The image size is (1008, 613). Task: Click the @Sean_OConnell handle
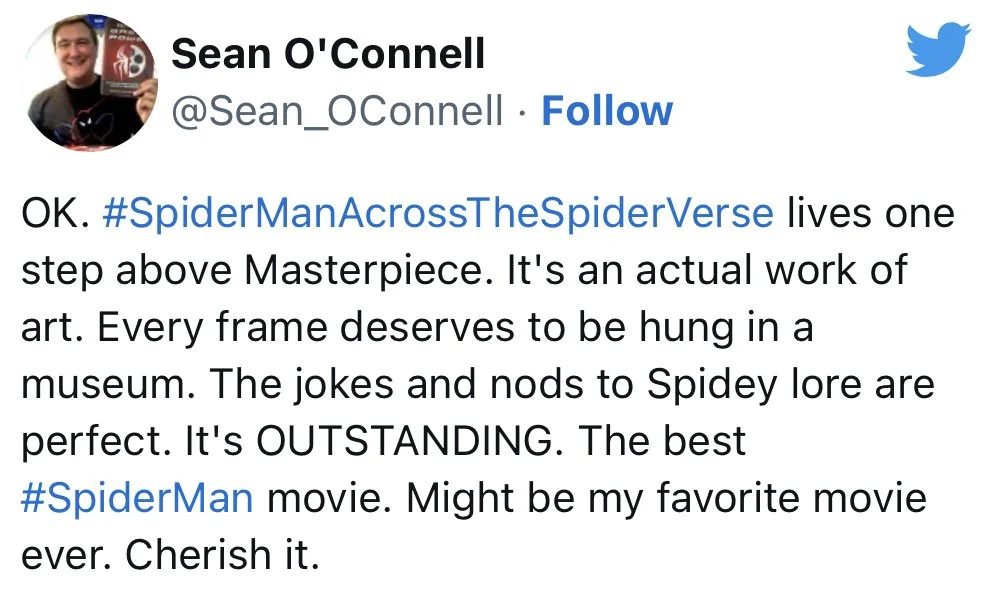[x=338, y=111]
